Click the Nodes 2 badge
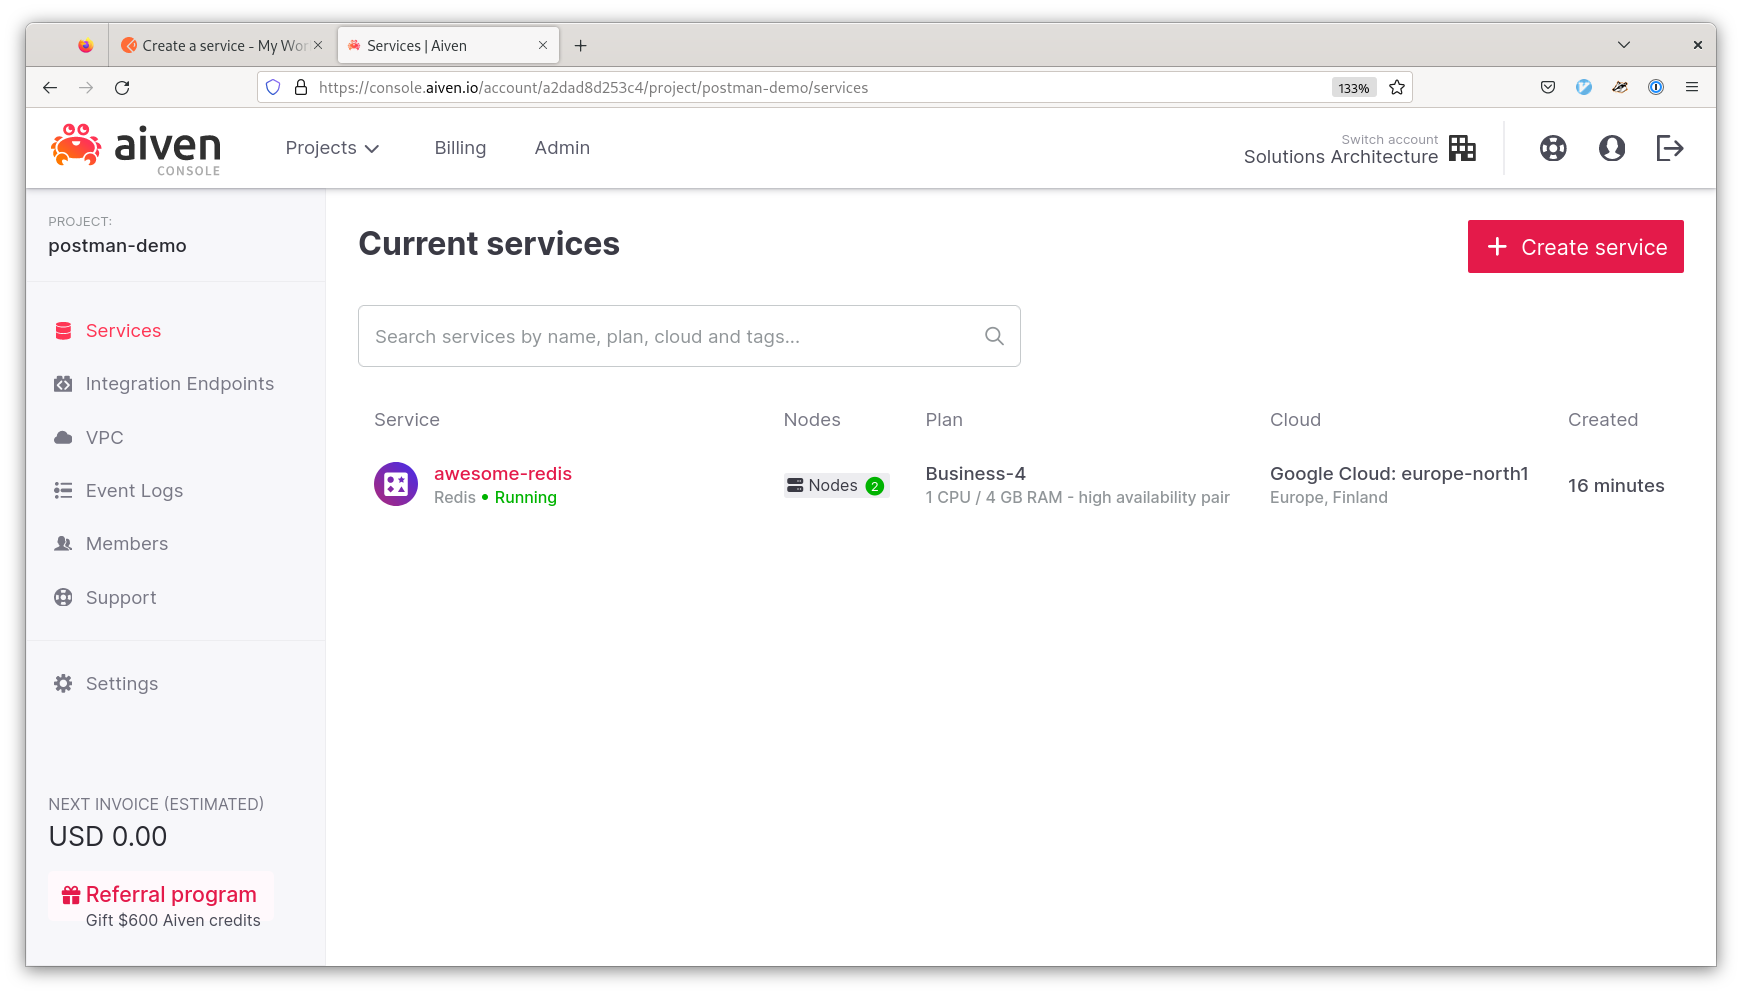 [x=837, y=486]
